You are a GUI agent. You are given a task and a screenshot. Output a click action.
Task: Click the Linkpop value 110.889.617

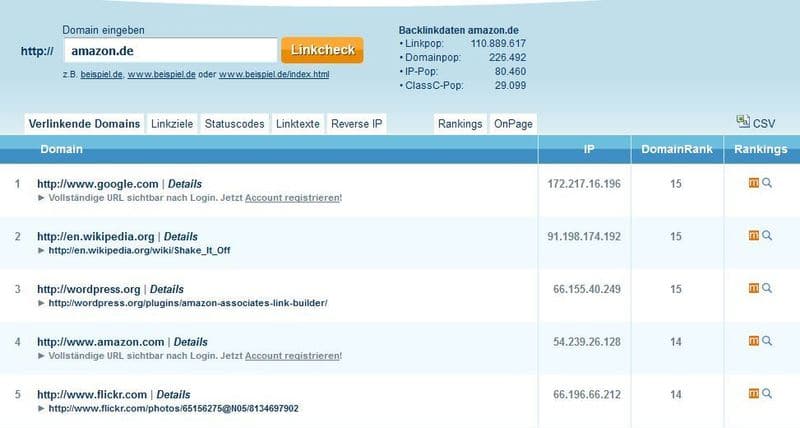point(498,44)
